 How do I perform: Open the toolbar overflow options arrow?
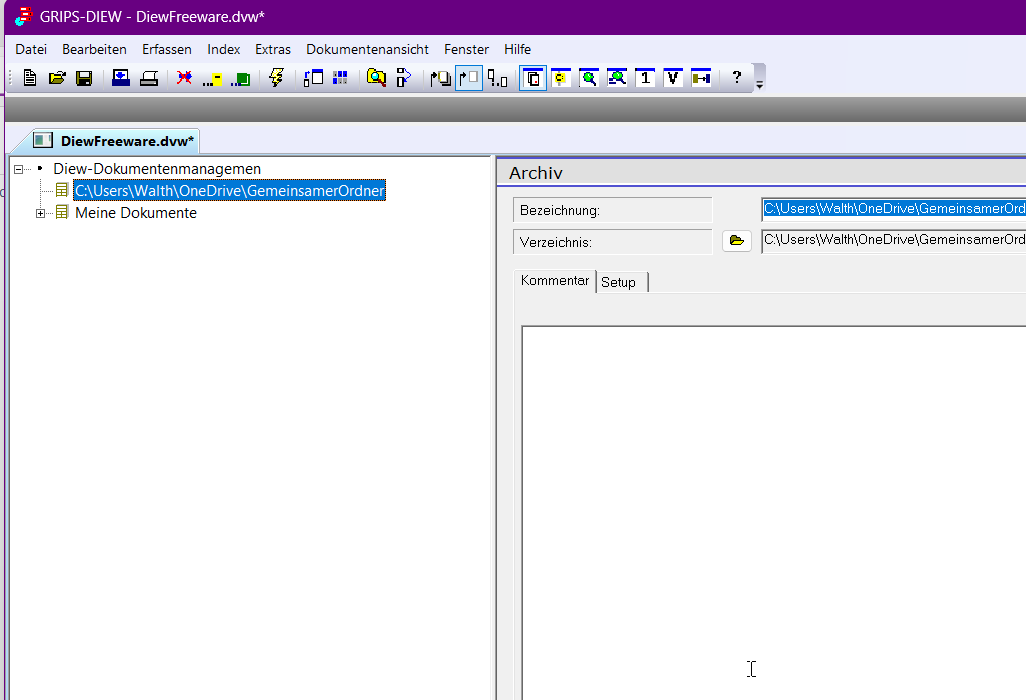(x=759, y=85)
